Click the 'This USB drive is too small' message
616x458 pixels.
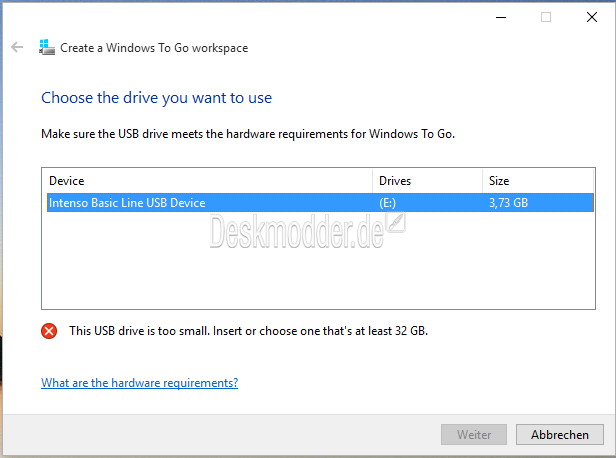pyautogui.click(x=248, y=331)
